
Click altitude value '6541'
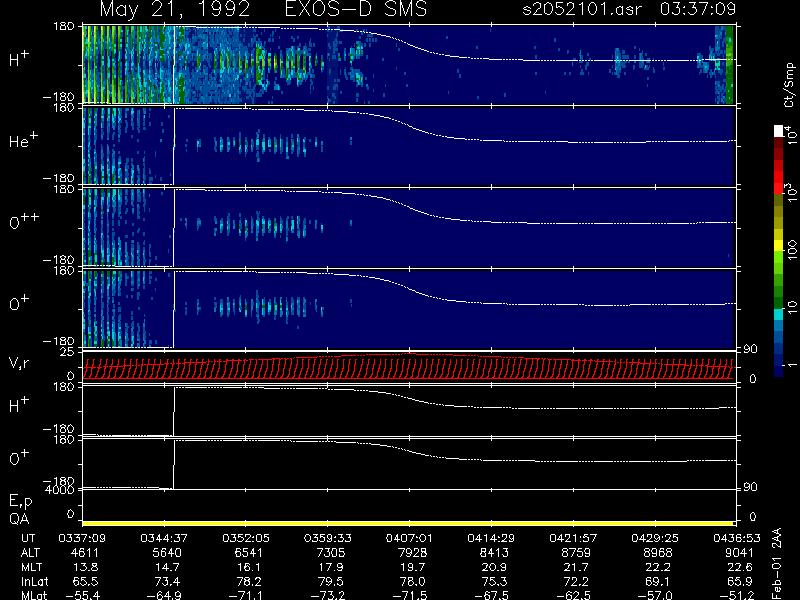click(x=248, y=553)
